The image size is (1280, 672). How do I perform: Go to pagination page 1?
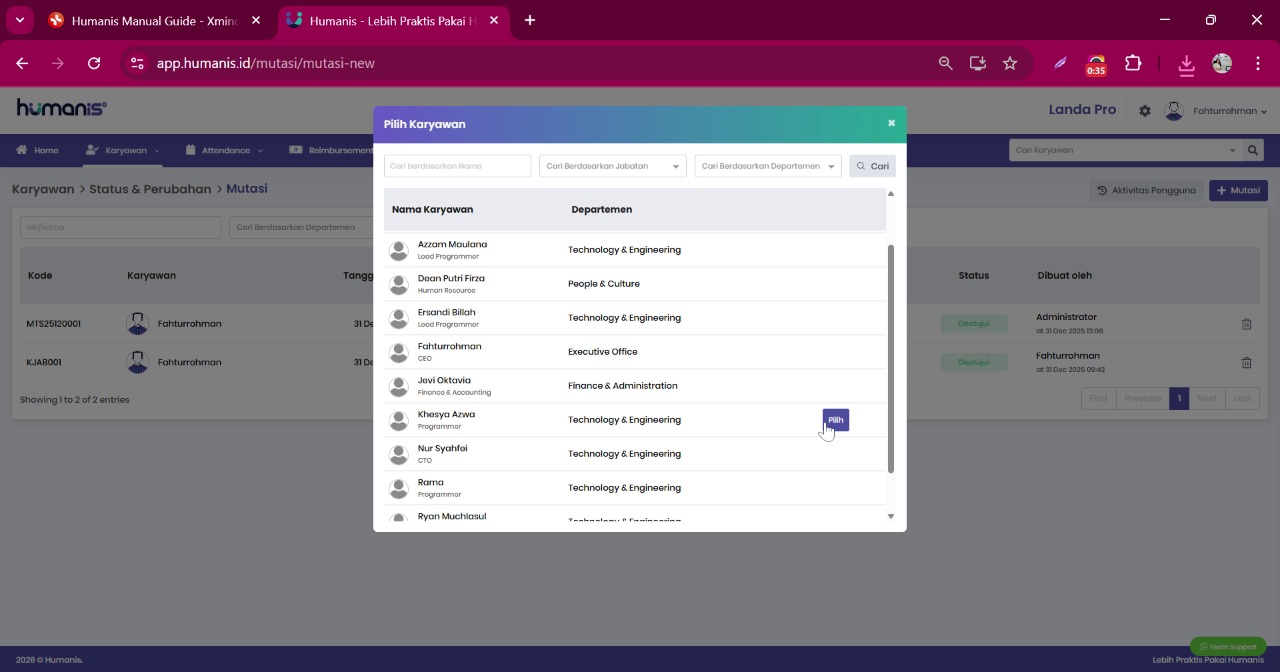[x=1179, y=398]
